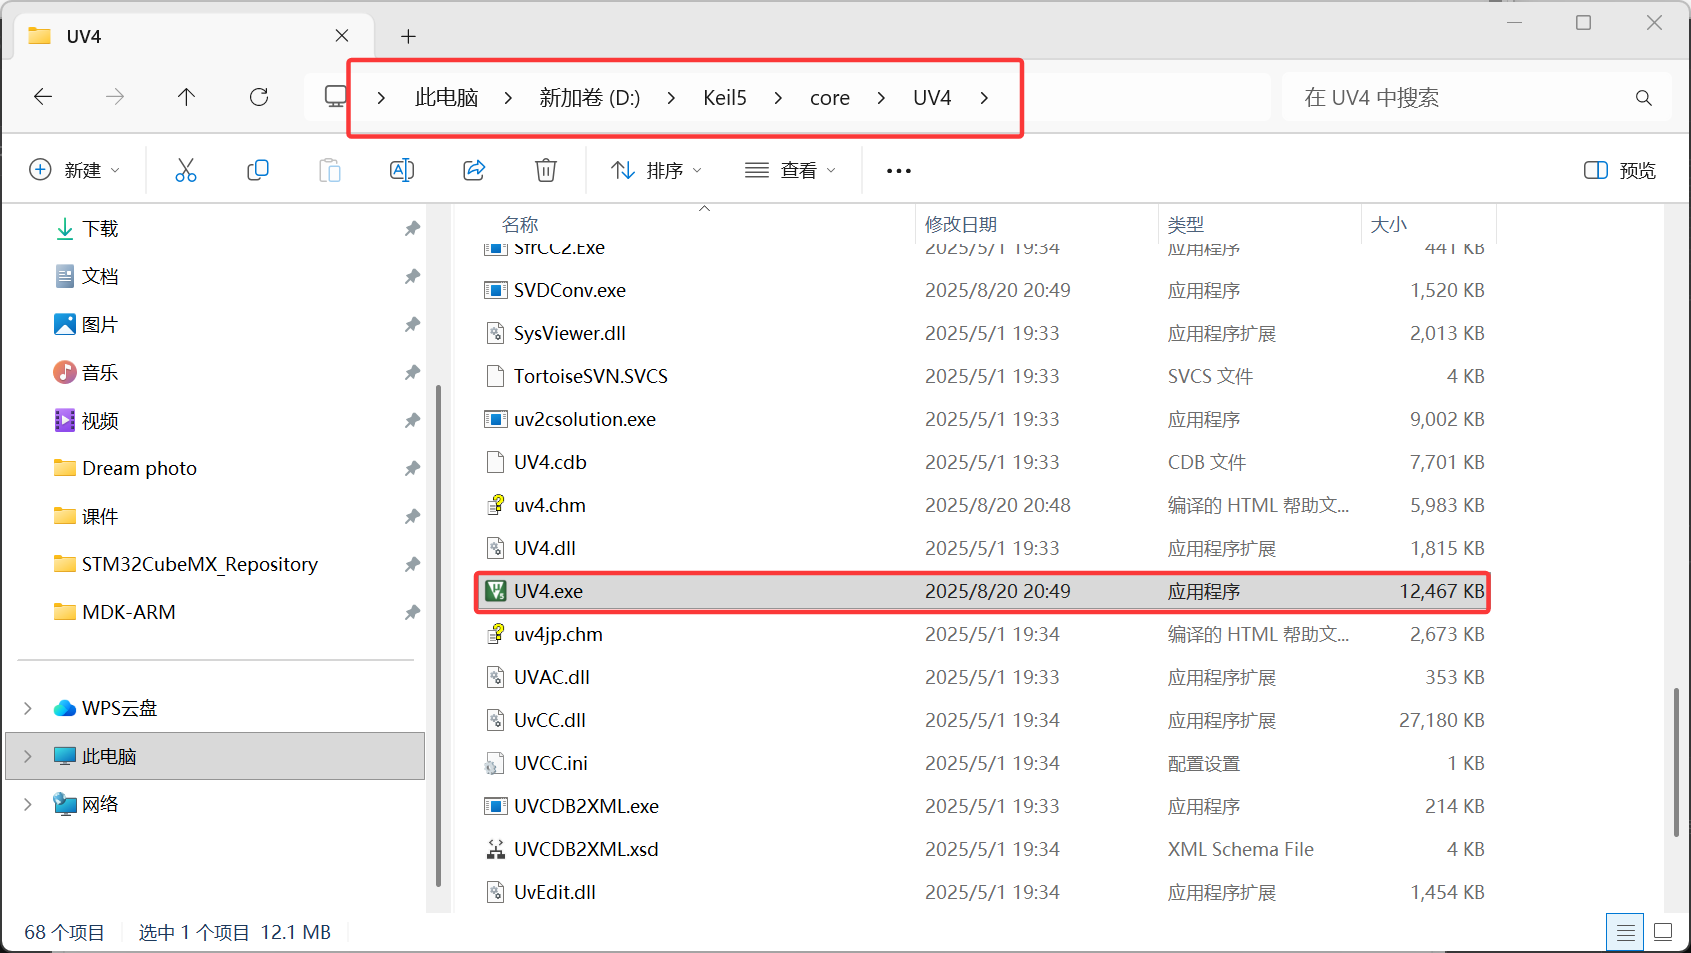Click the uv4.chm help file icon
This screenshot has width=1691, height=953.
click(x=495, y=505)
